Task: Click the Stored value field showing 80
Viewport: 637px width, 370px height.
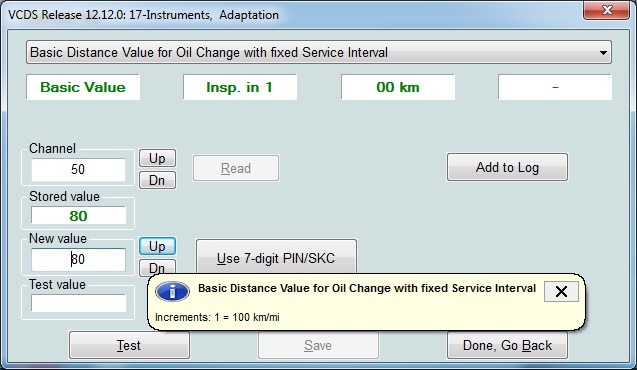Action: (78, 216)
